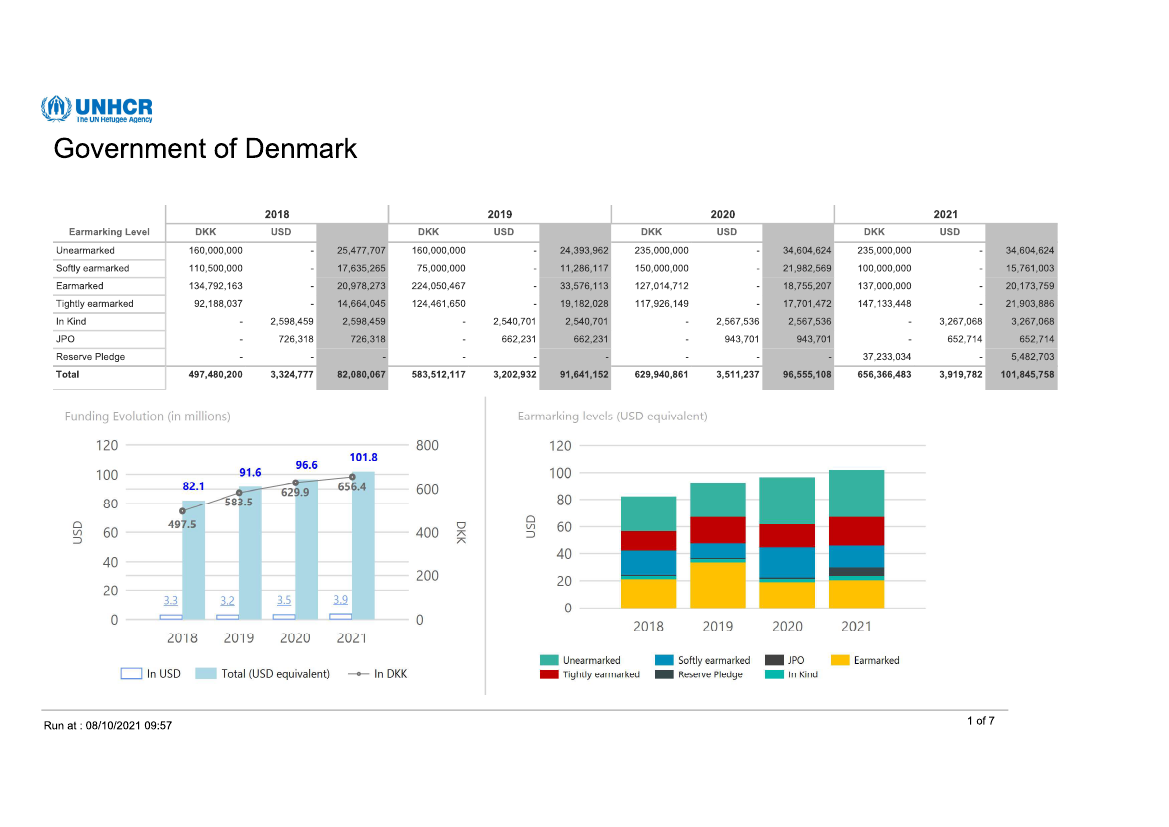Select the cell value 224,050,467

point(438,286)
